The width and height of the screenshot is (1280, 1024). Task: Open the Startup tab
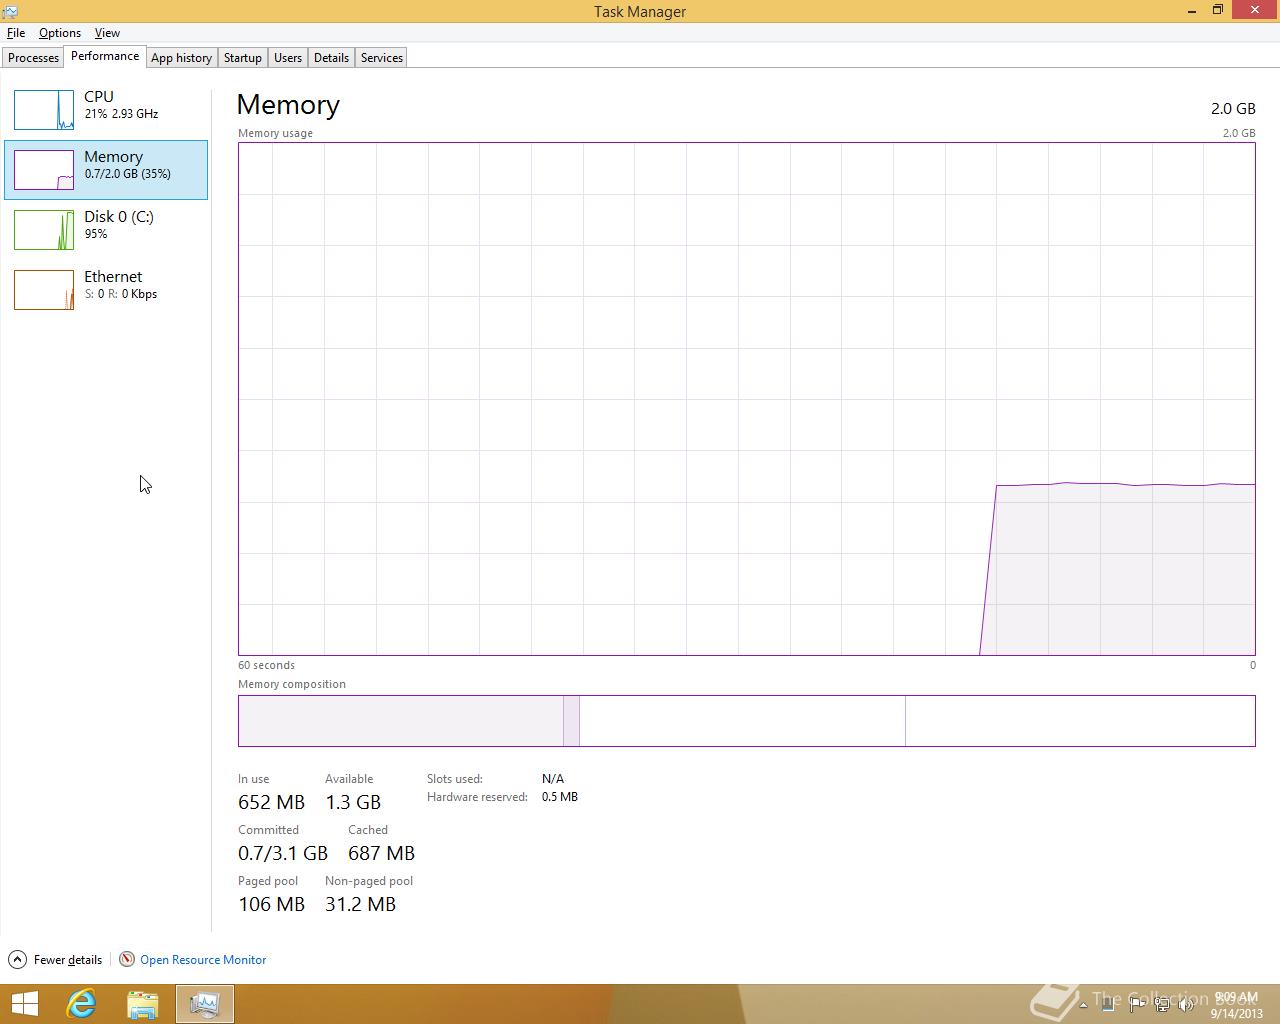pos(242,58)
